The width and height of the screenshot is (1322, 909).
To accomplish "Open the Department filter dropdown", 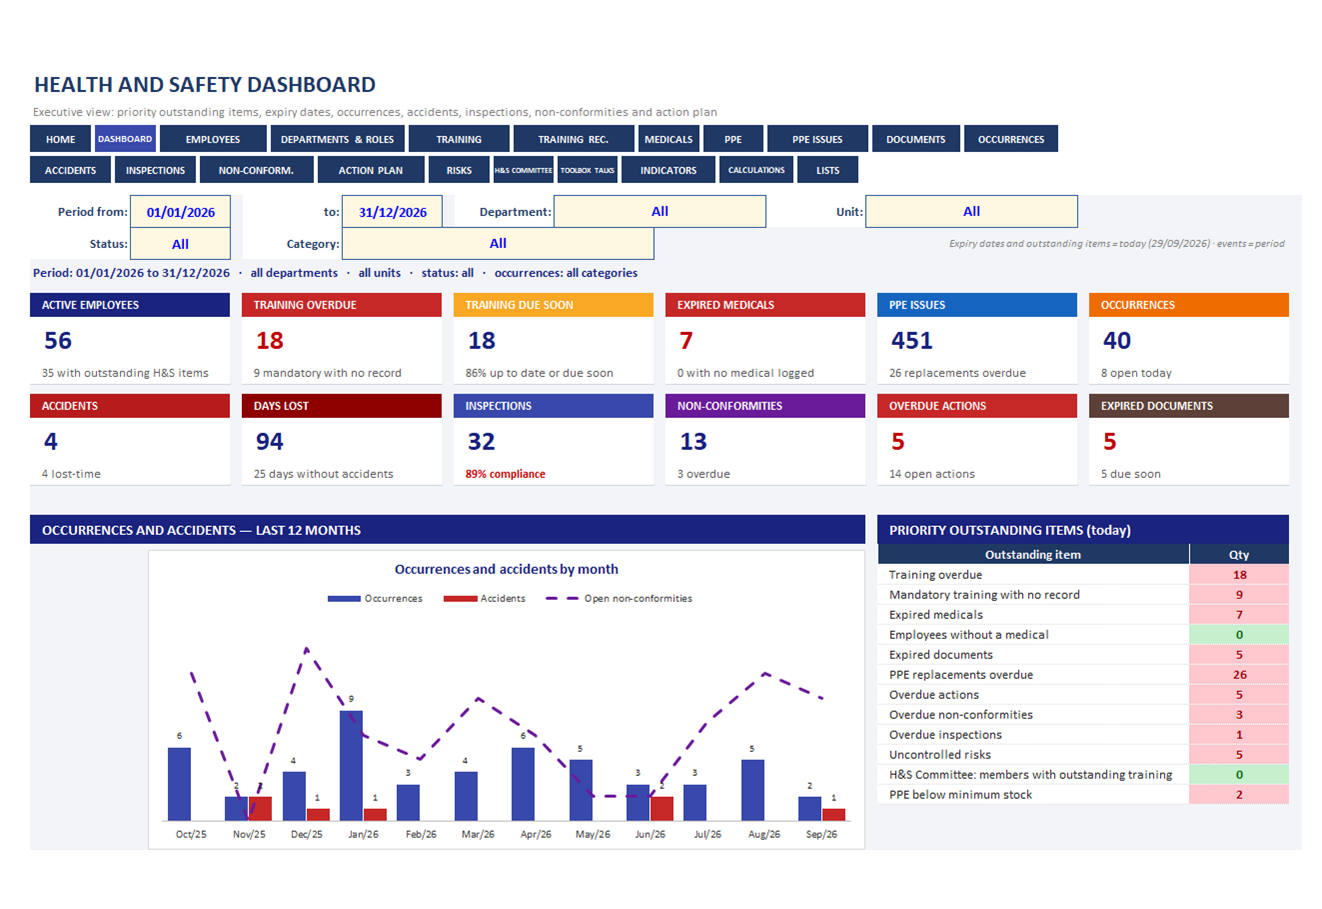I will 660,212.
